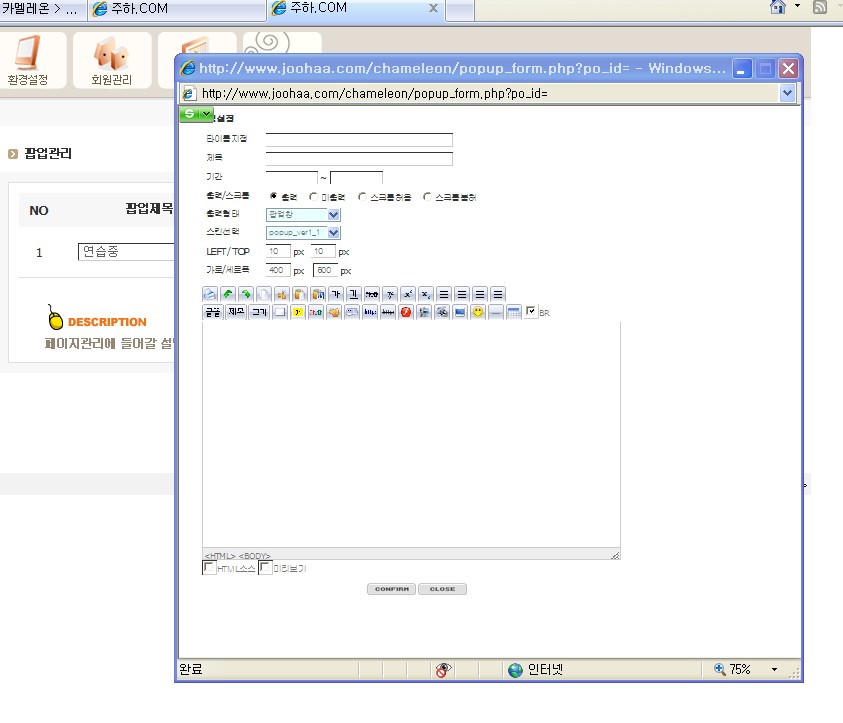Click the CONFIRM button

tap(391, 589)
